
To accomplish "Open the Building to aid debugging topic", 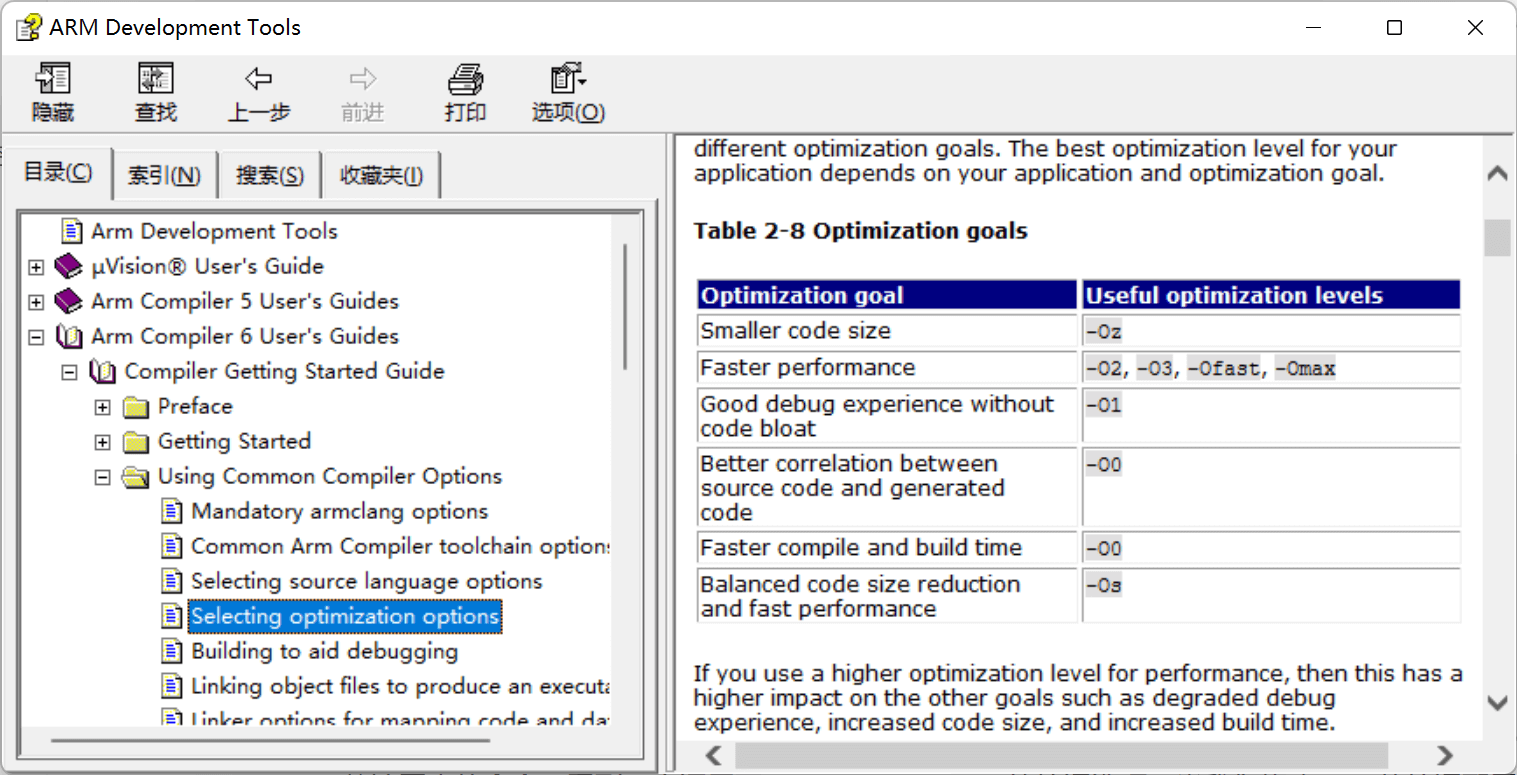I will 324,652.
